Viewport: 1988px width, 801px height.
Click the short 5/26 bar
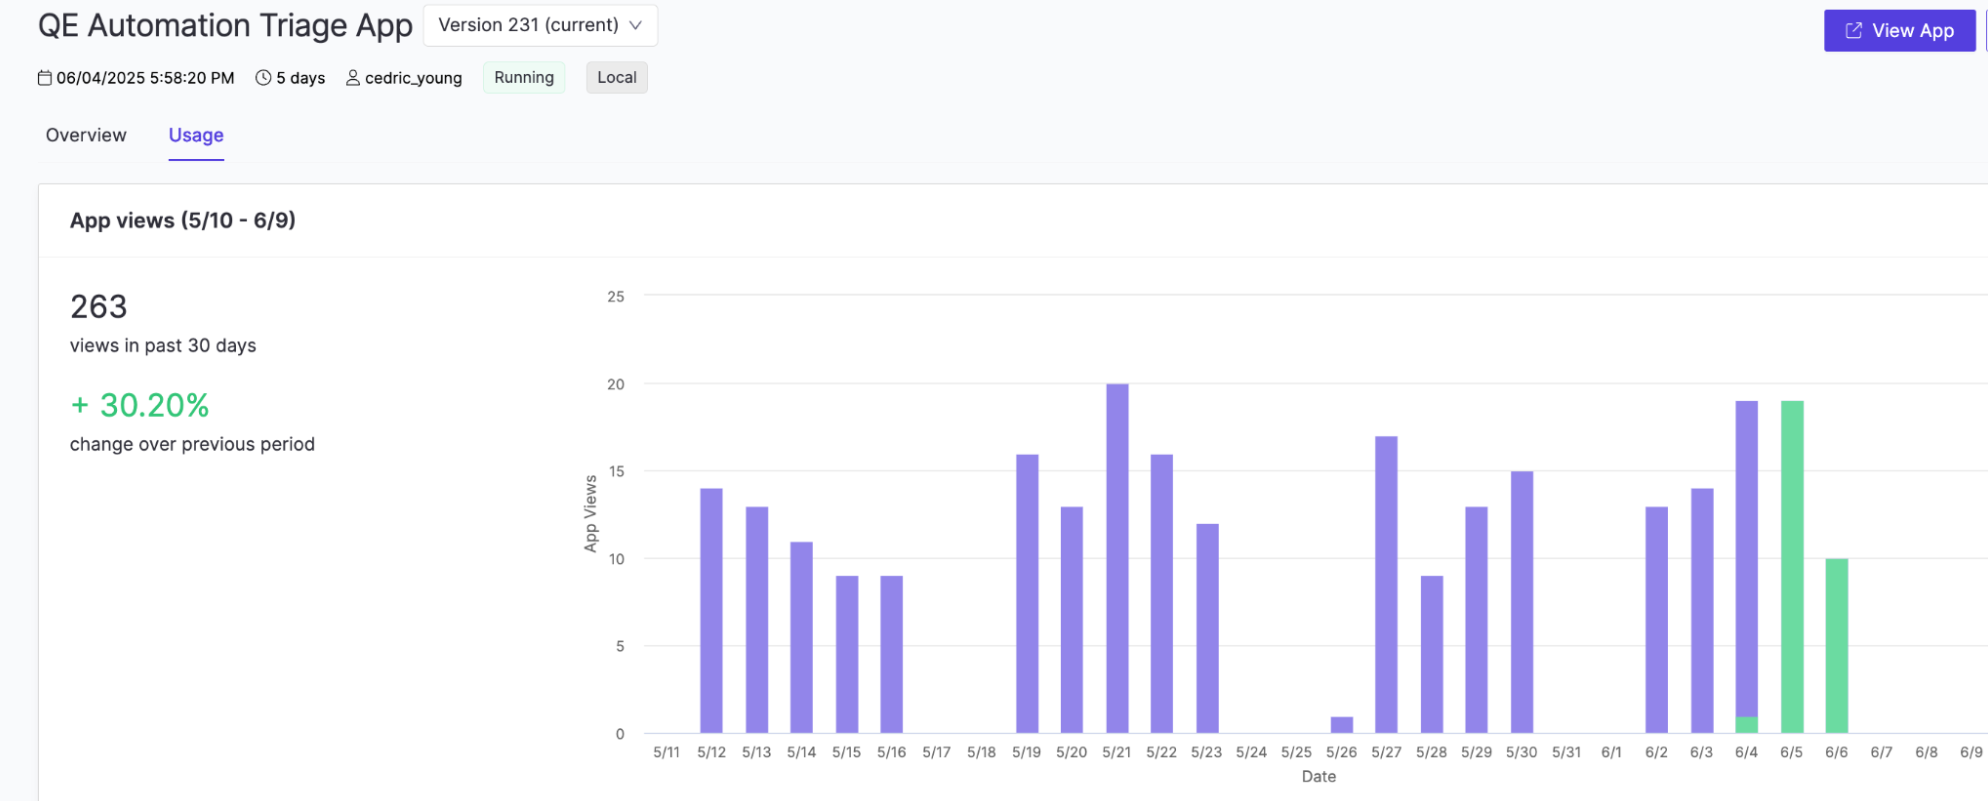click(1342, 725)
